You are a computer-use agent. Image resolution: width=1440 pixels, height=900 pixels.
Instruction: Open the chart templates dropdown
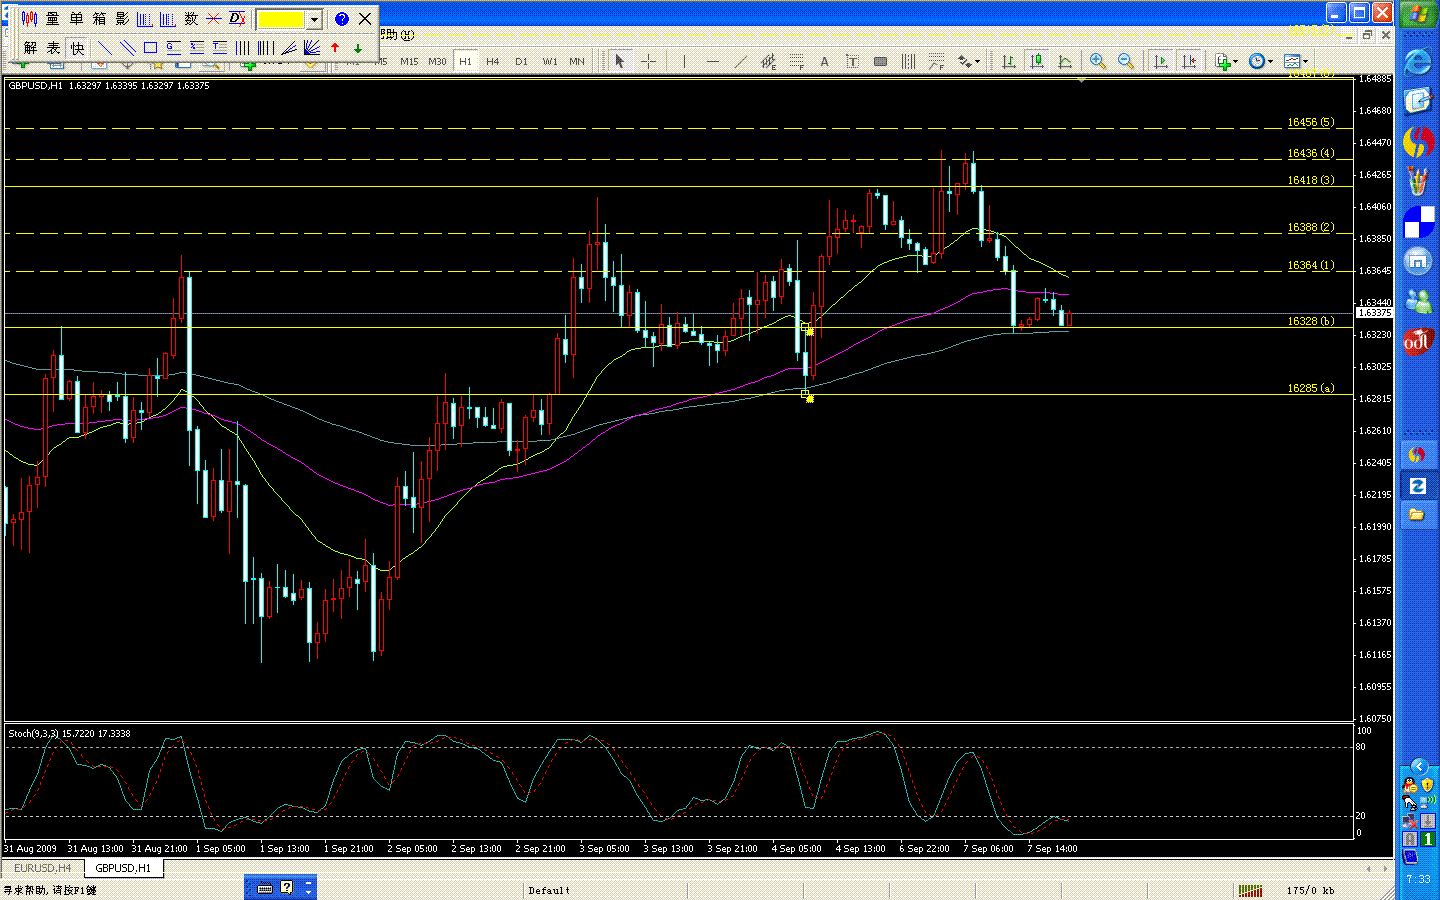click(1296, 62)
